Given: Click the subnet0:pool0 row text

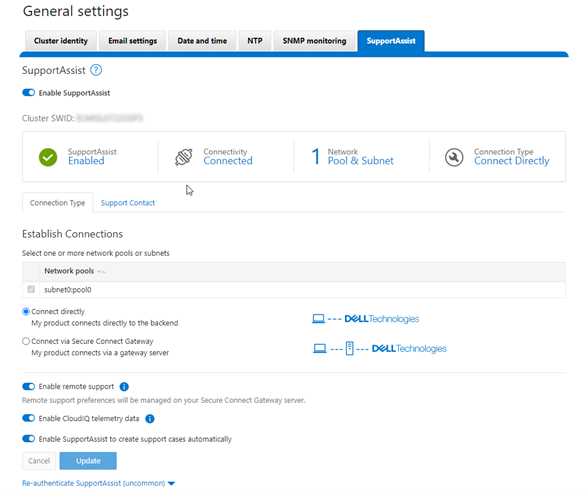Looking at the screenshot, I should (x=68, y=290).
